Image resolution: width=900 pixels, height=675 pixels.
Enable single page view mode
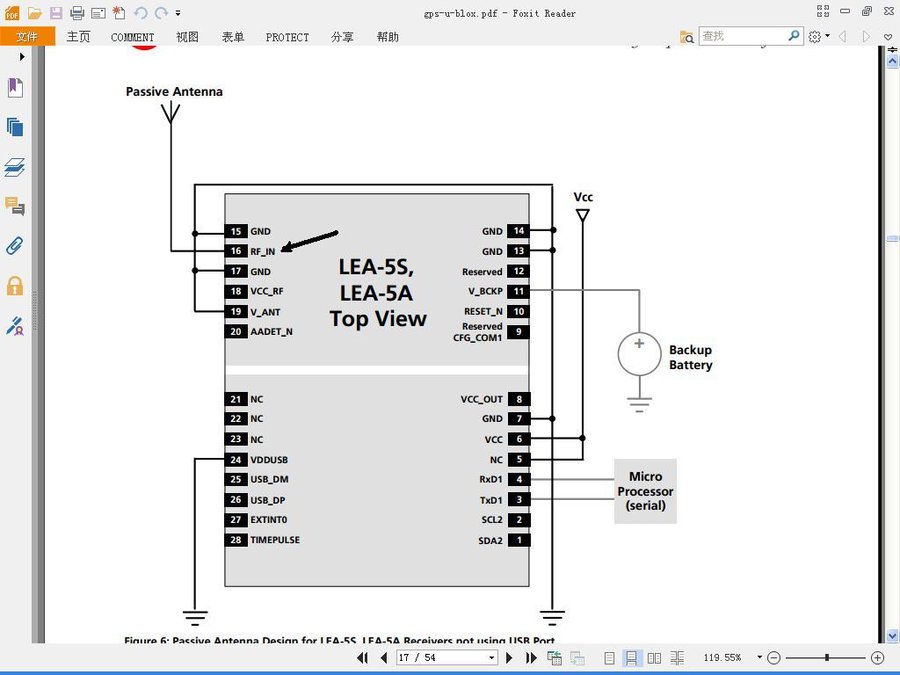609,658
